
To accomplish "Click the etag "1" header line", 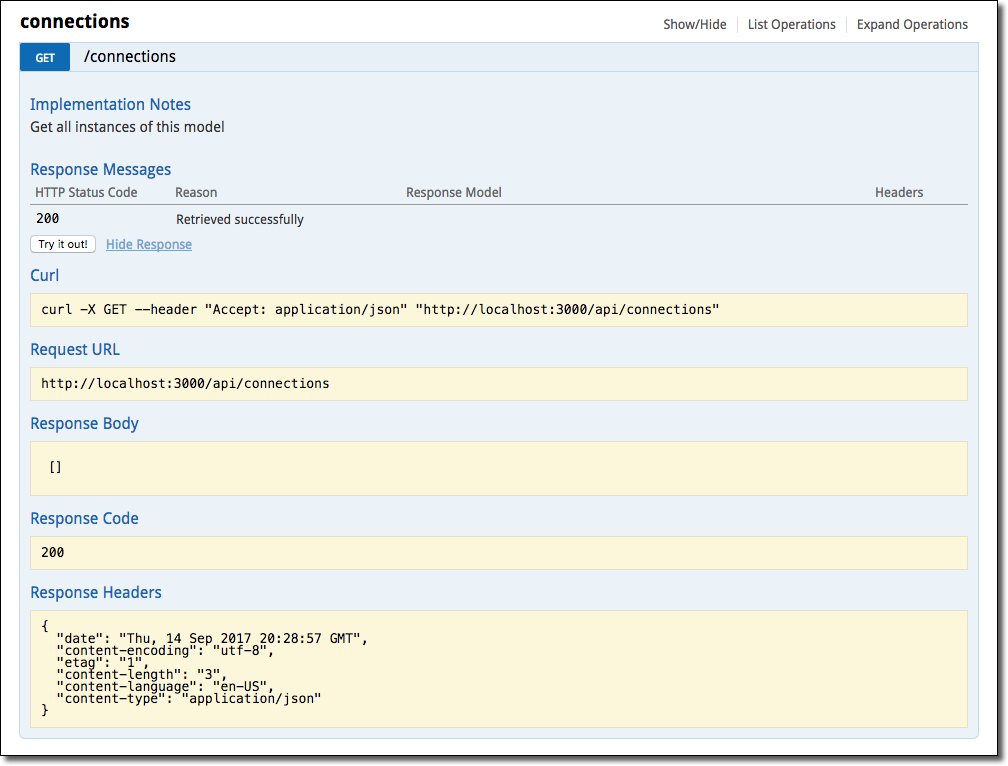I will click(103, 663).
